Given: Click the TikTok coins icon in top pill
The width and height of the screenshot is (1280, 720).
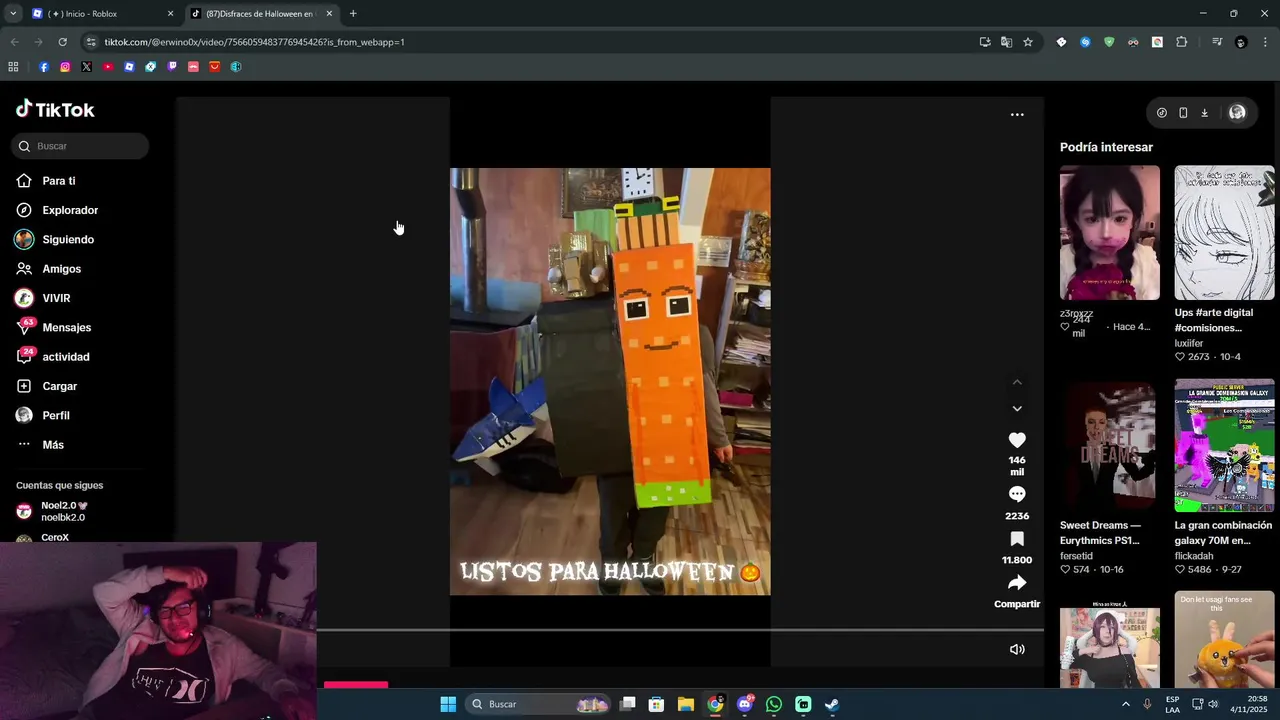Looking at the screenshot, I should 1161,113.
